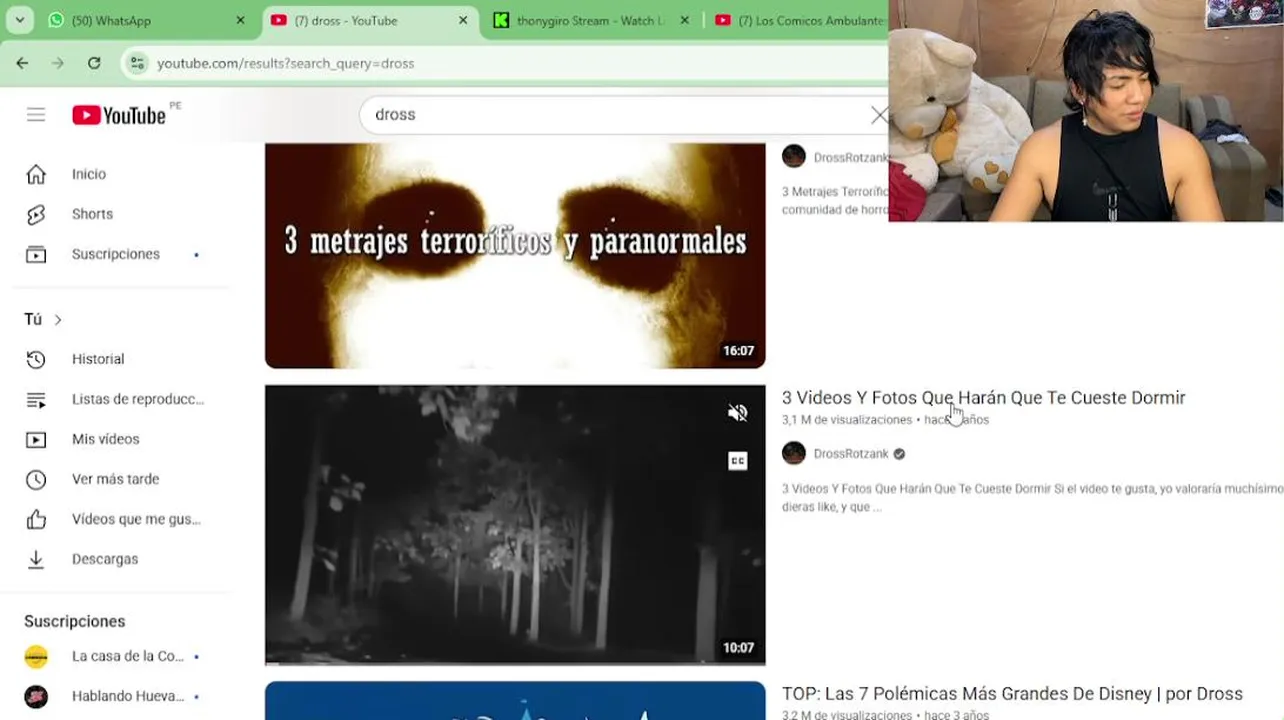The width and height of the screenshot is (1284, 720).
Task: Go to the YouTube logo home
Action: click(119, 115)
